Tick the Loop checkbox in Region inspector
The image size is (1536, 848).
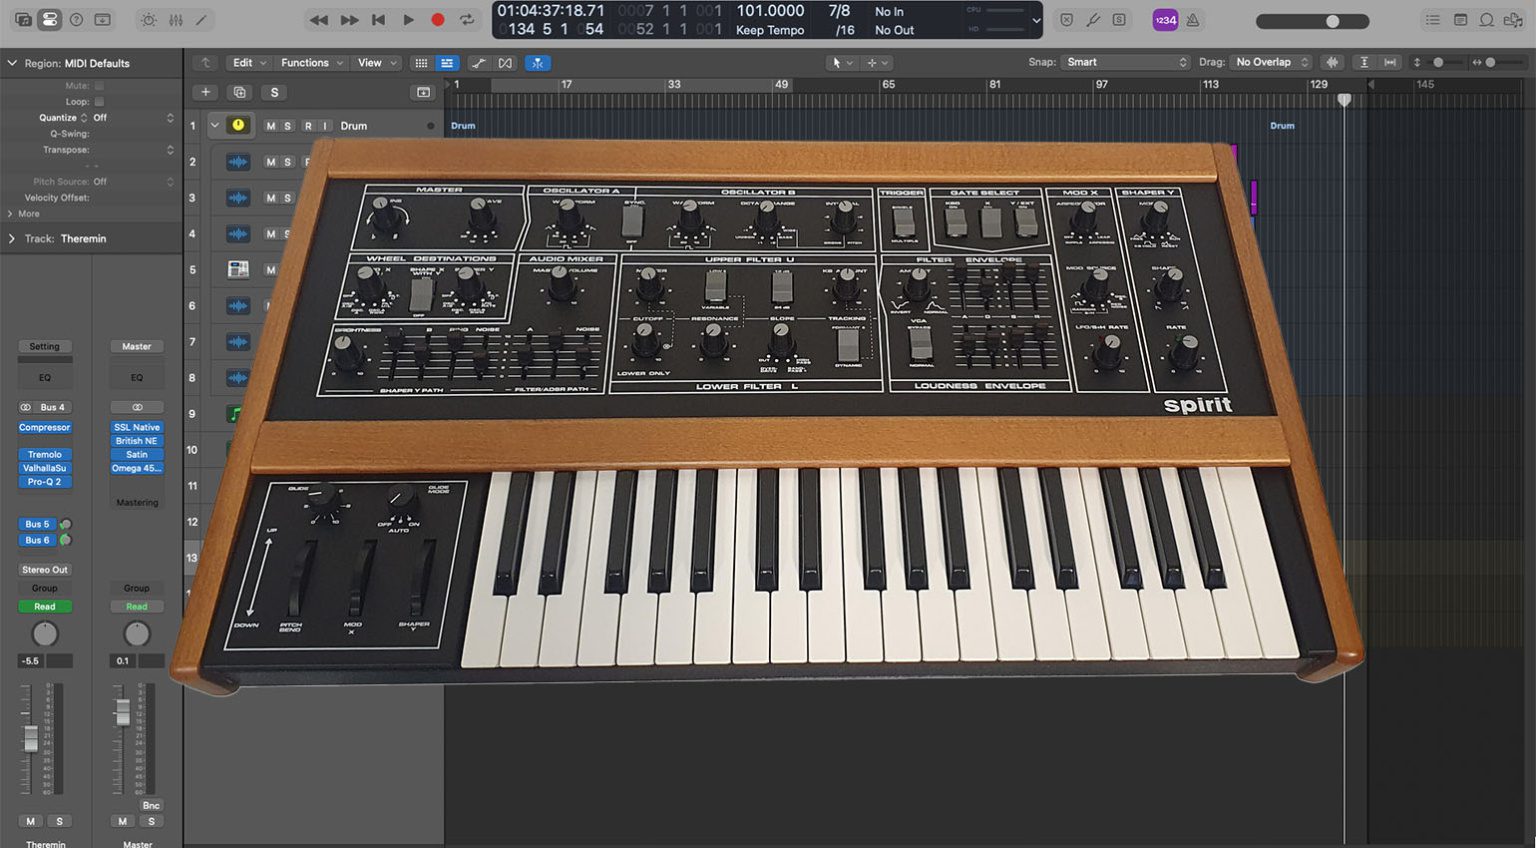pyautogui.click(x=99, y=102)
